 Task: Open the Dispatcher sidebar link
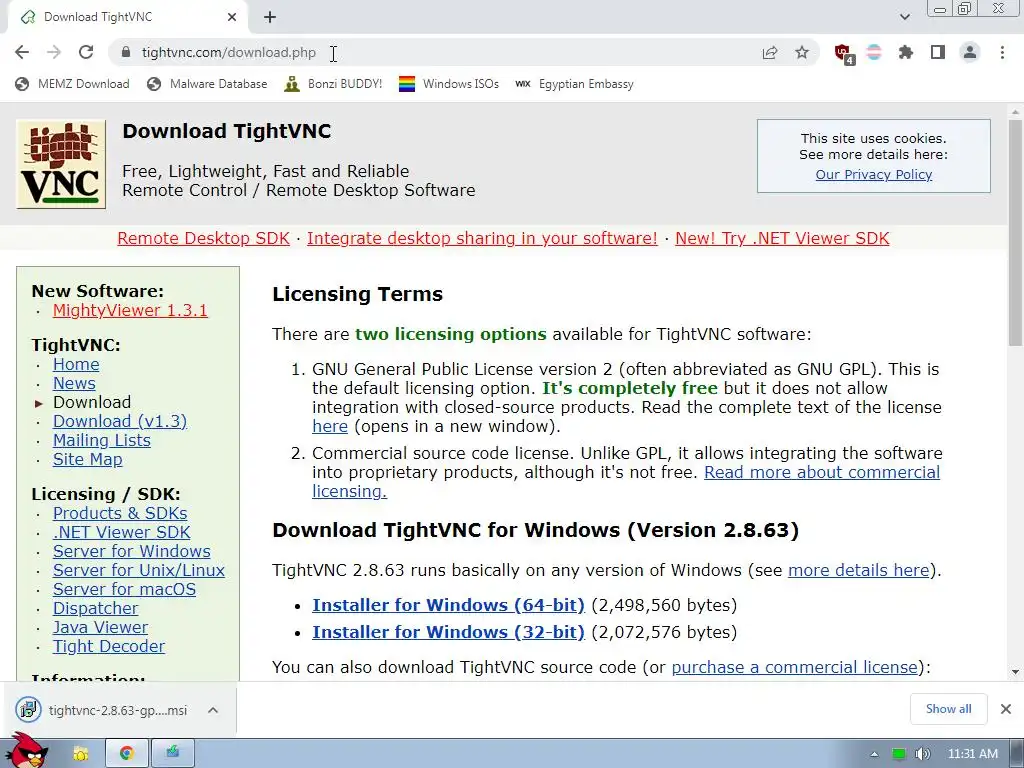coord(95,608)
